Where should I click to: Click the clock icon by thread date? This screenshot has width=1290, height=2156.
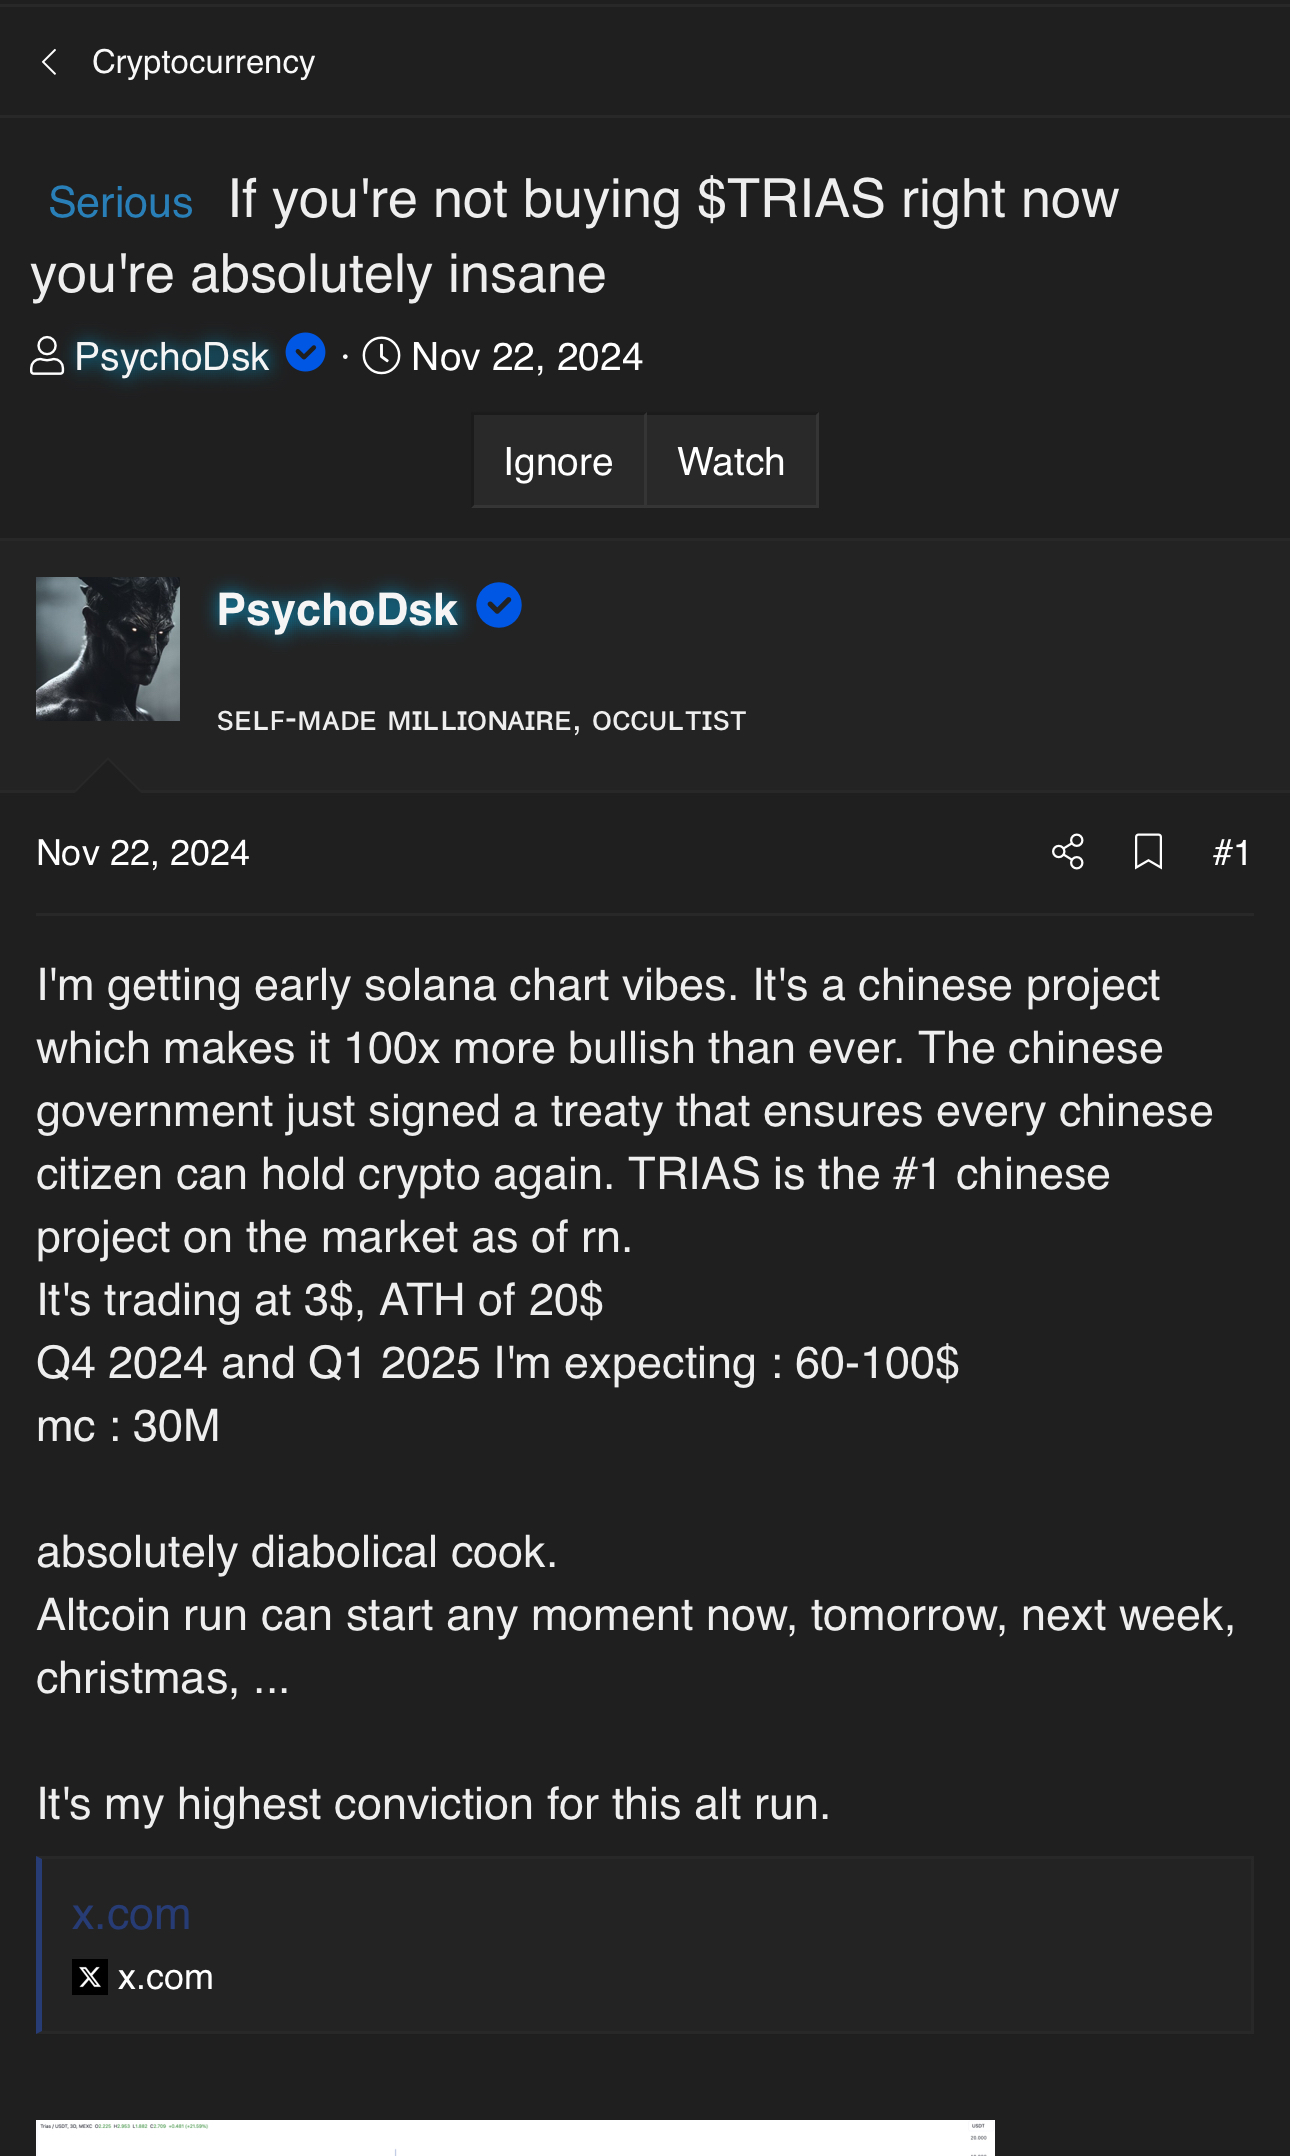pyautogui.click(x=381, y=356)
